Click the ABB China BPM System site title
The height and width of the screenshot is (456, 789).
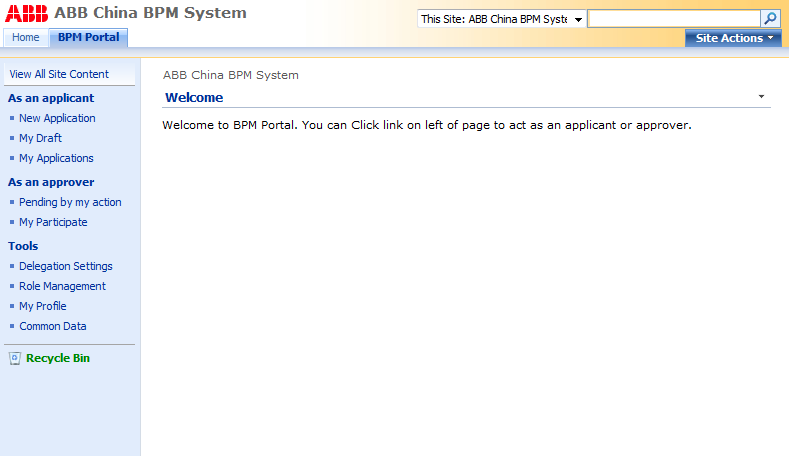coord(150,13)
